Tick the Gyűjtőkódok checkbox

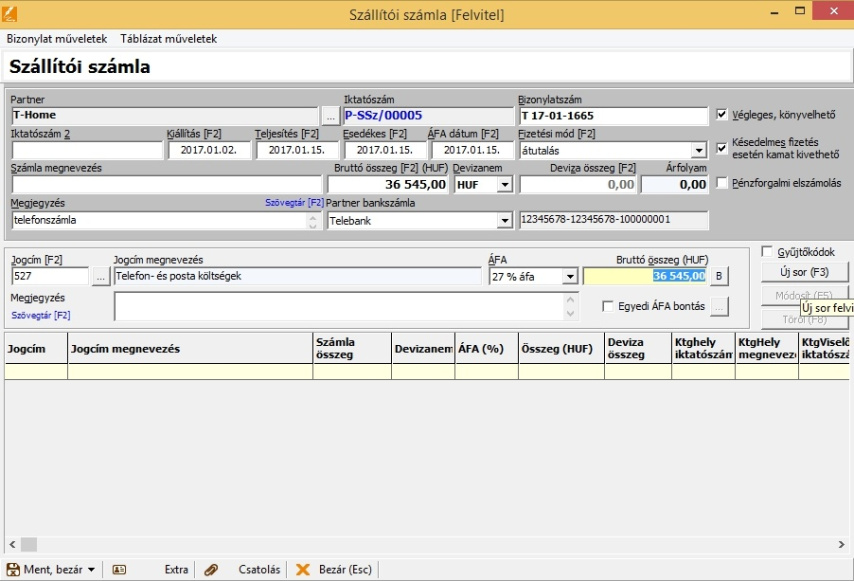767,252
